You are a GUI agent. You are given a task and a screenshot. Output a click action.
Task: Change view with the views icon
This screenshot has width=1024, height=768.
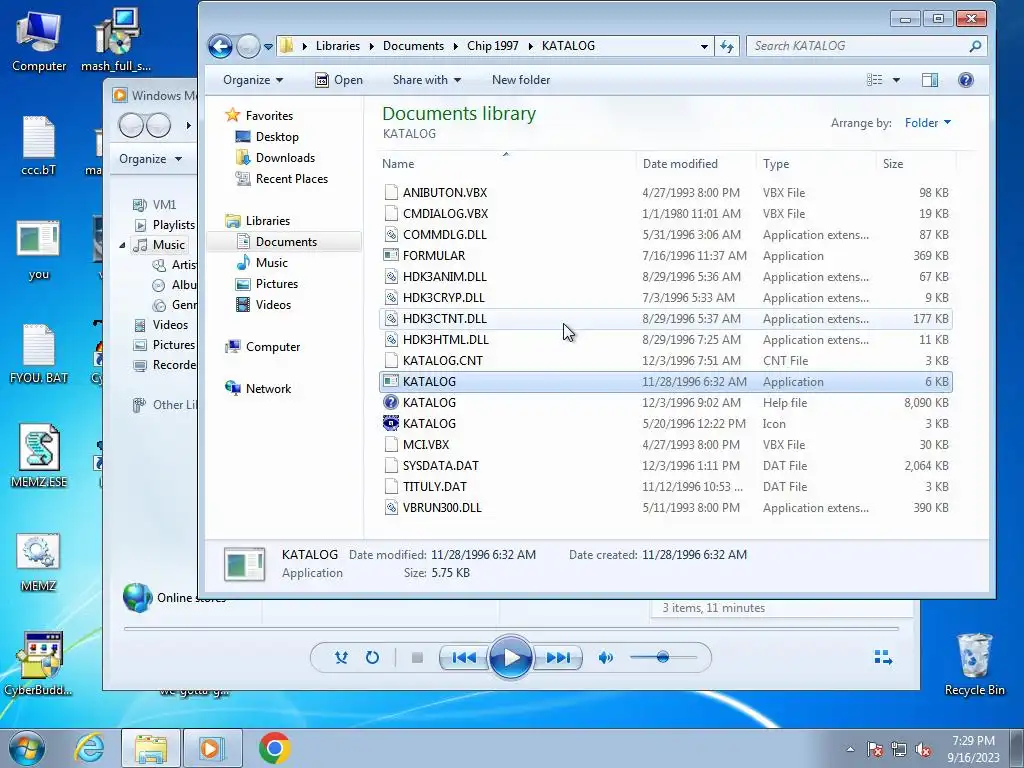tap(874, 80)
